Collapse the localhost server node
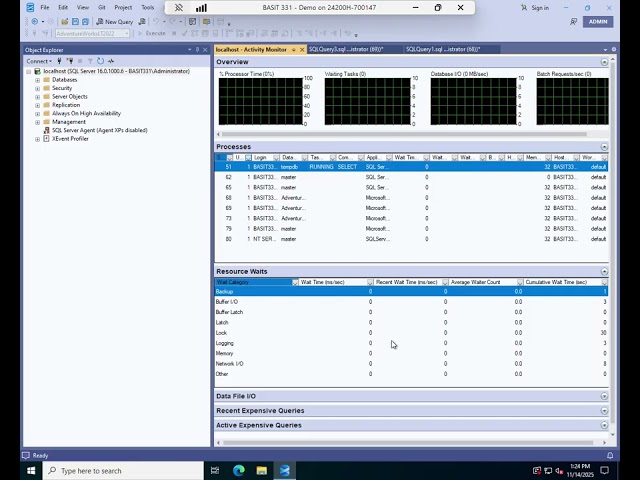Screen dimensions: 640x480 29,71
